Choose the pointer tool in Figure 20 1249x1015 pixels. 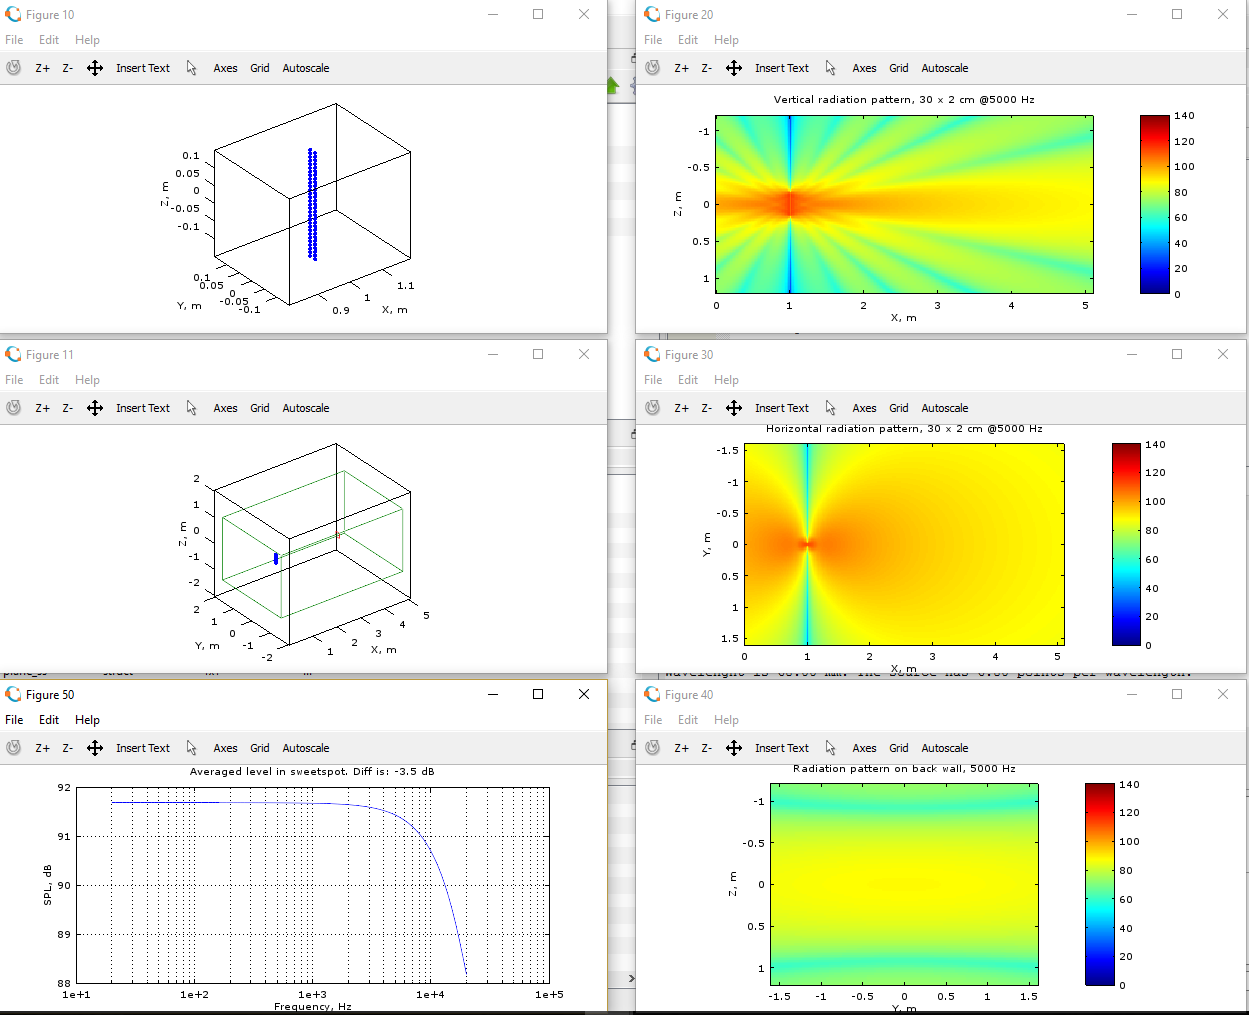831,68
